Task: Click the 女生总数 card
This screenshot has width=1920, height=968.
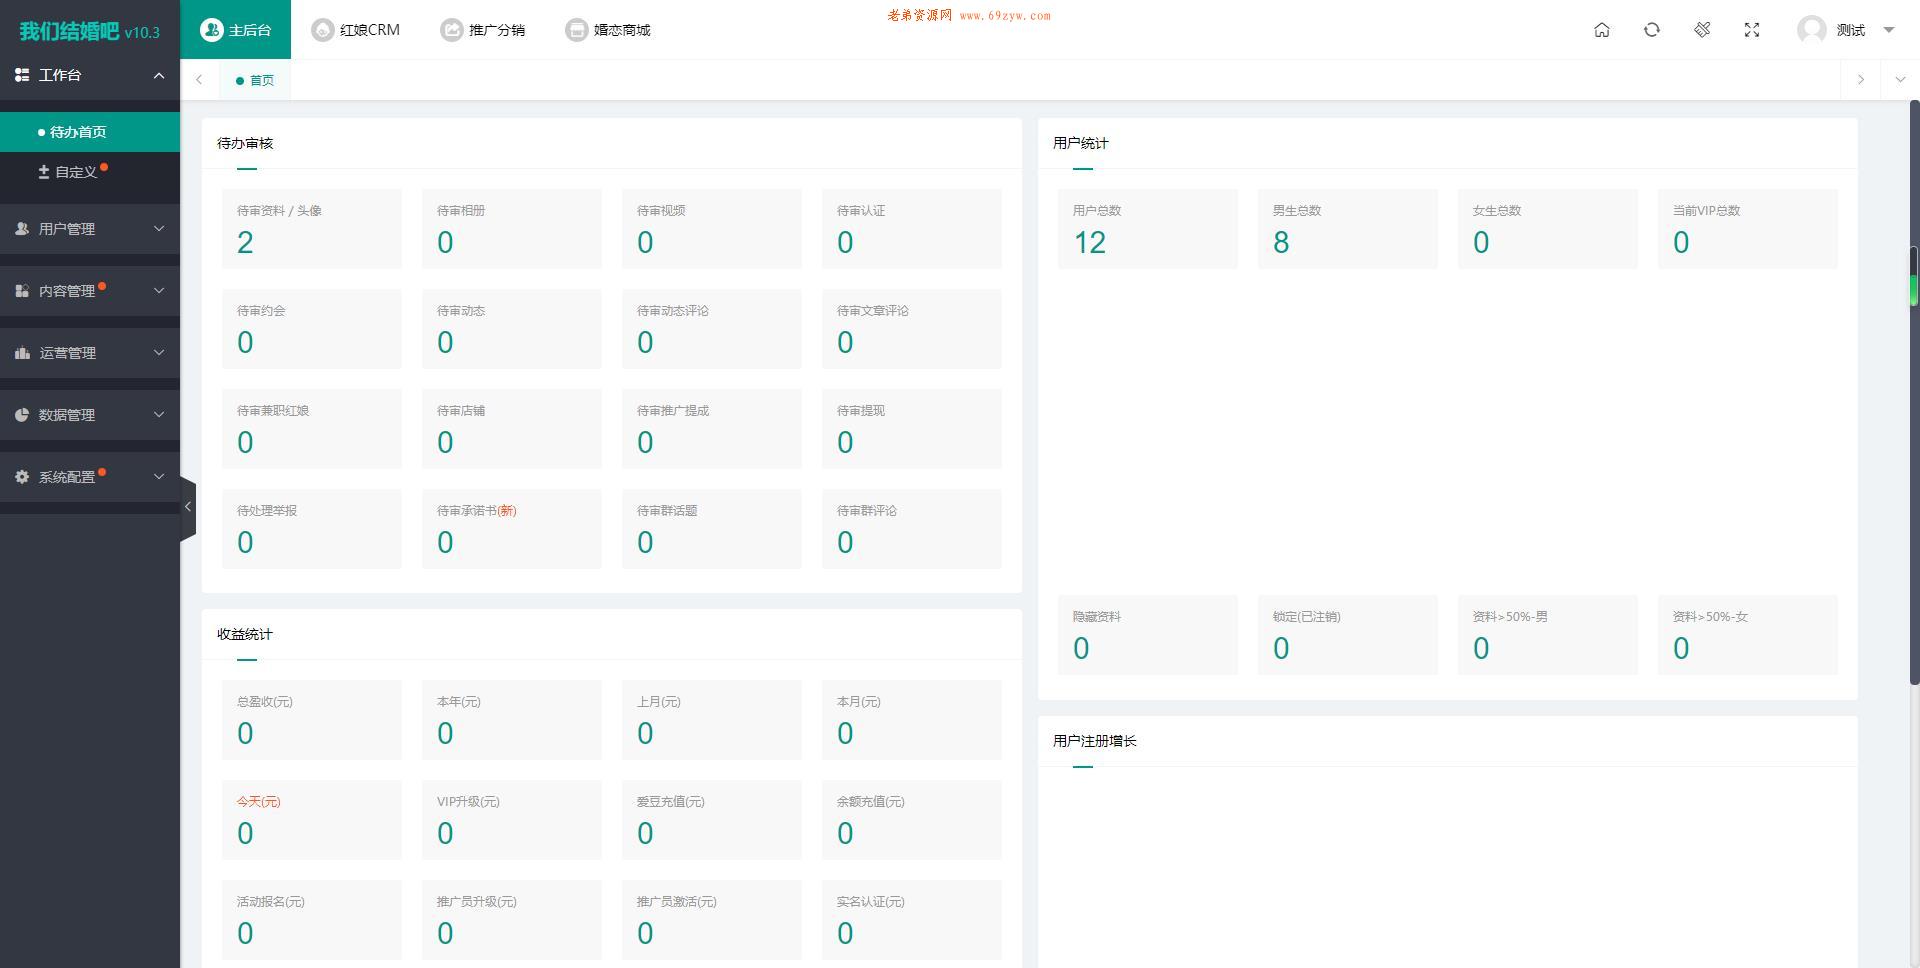Action: [1548, 229]
